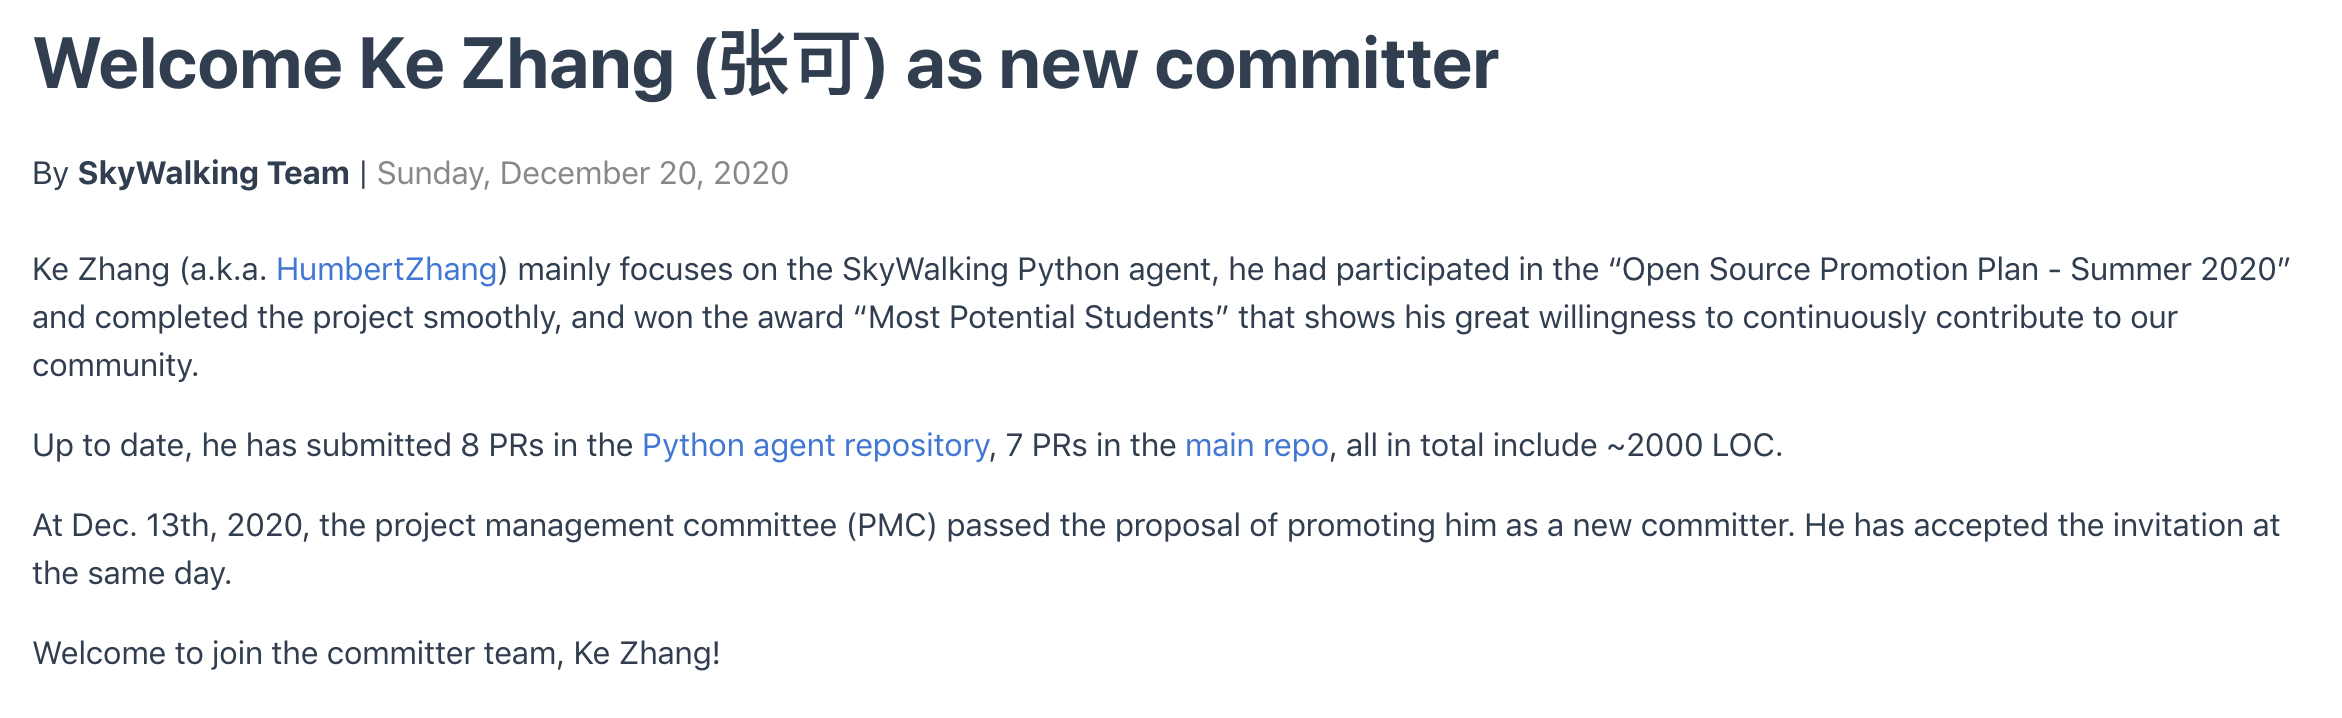This screenshot has height=718, width=2342.
Task: Open the Python agent repository link
Action: tap(815, 446)
